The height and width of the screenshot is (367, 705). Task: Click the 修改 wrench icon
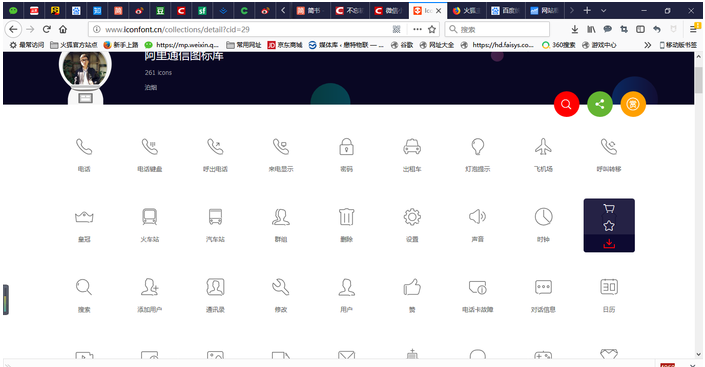point(281,287)
